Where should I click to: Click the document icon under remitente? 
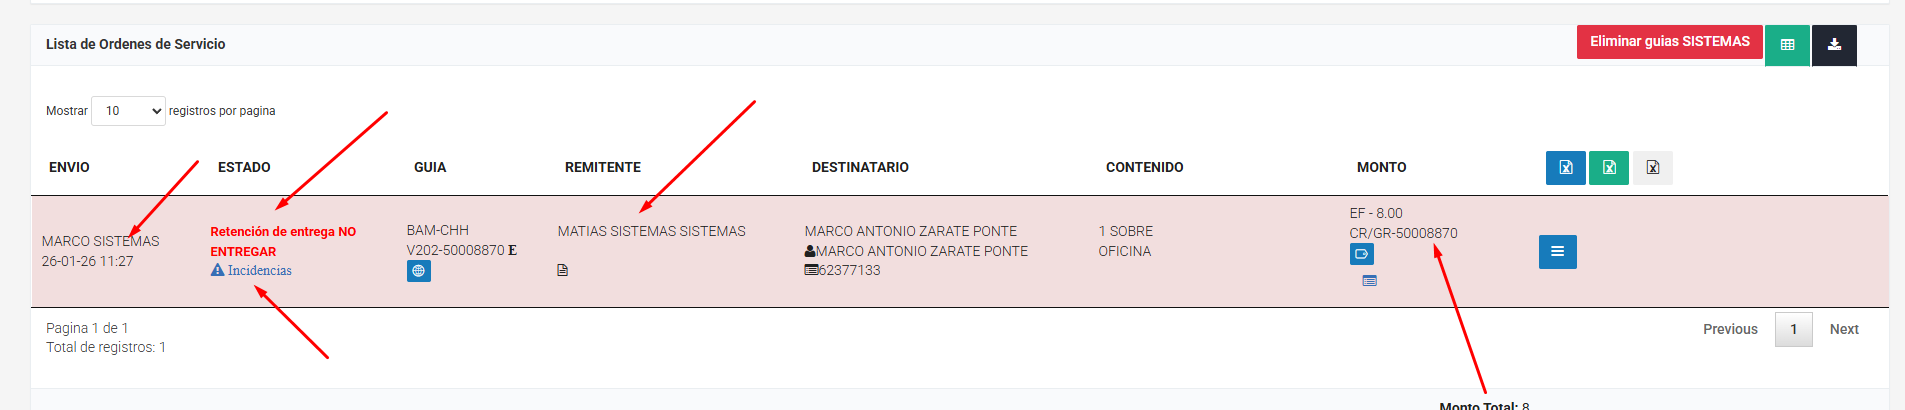click(563, 270)
